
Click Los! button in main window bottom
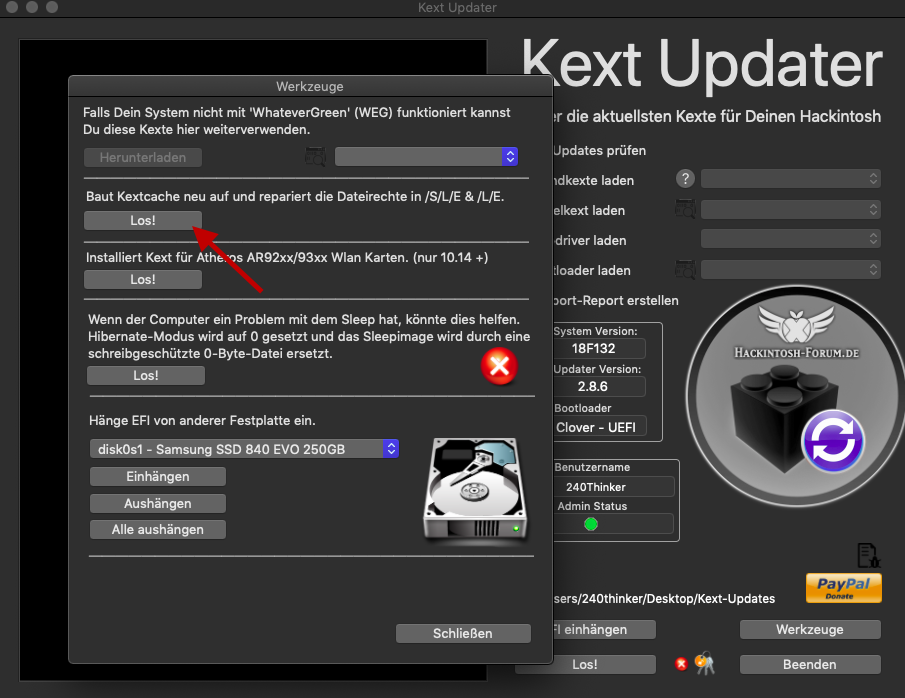(585, 665)
